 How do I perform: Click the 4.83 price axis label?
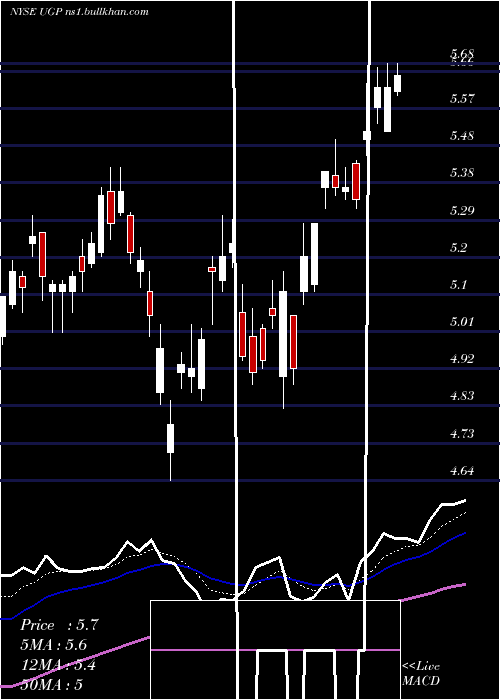[462, 396]
